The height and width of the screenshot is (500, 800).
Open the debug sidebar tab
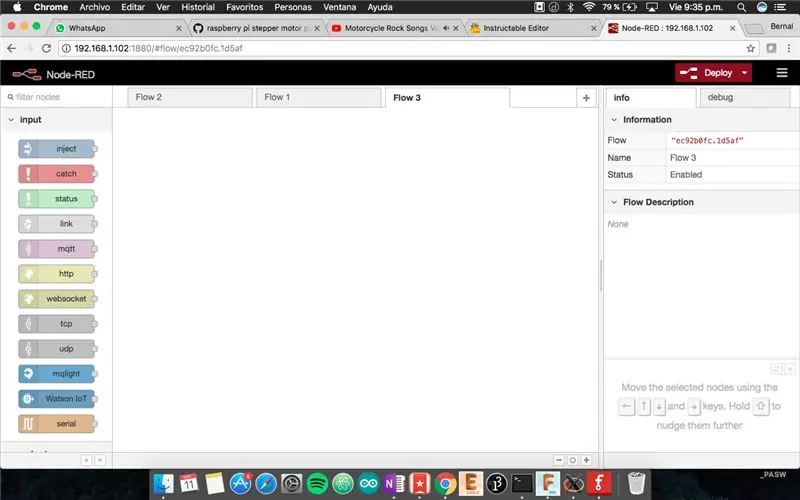coord(744,97)
